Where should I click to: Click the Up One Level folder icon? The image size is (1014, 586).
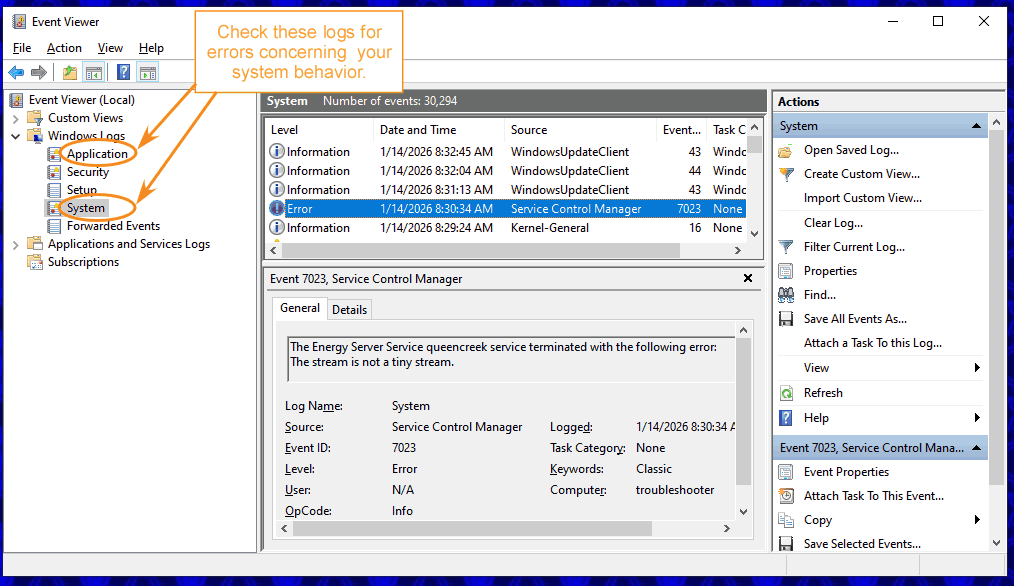69,72
